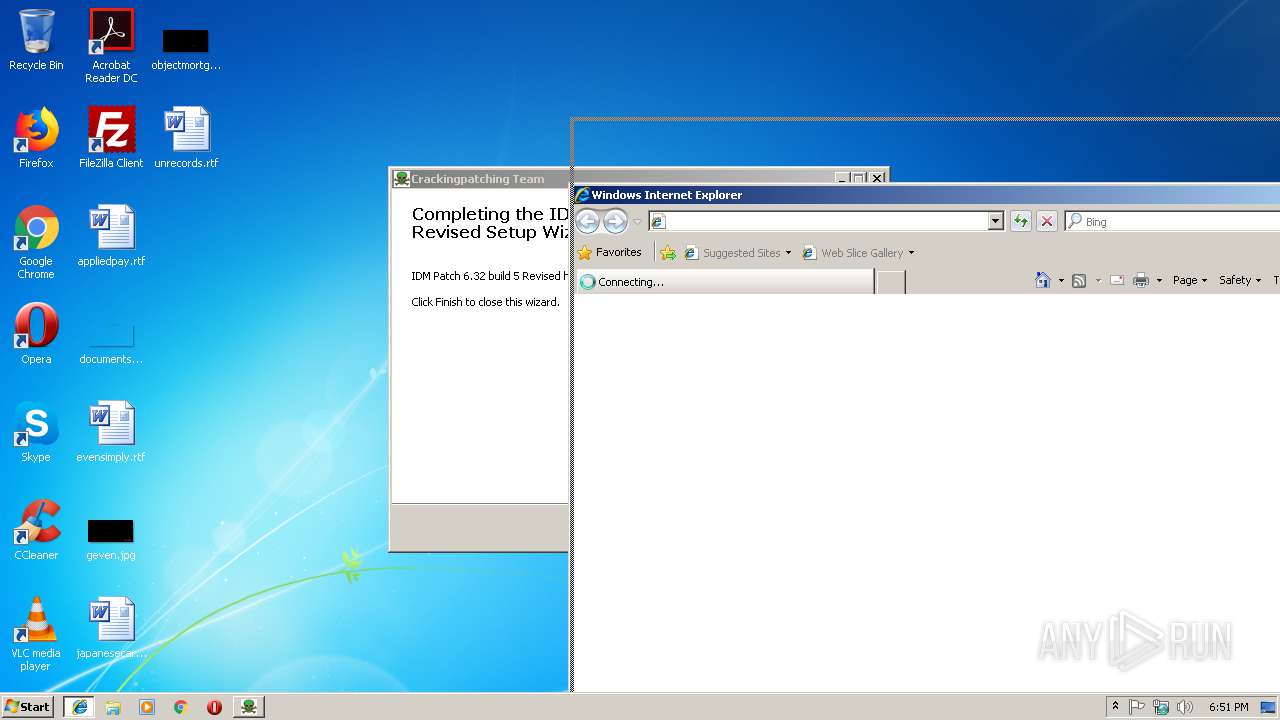Viewport: 1280px width, 720px height.
Task: Show hidden system tray icons
Action: tap(1115, 707)
